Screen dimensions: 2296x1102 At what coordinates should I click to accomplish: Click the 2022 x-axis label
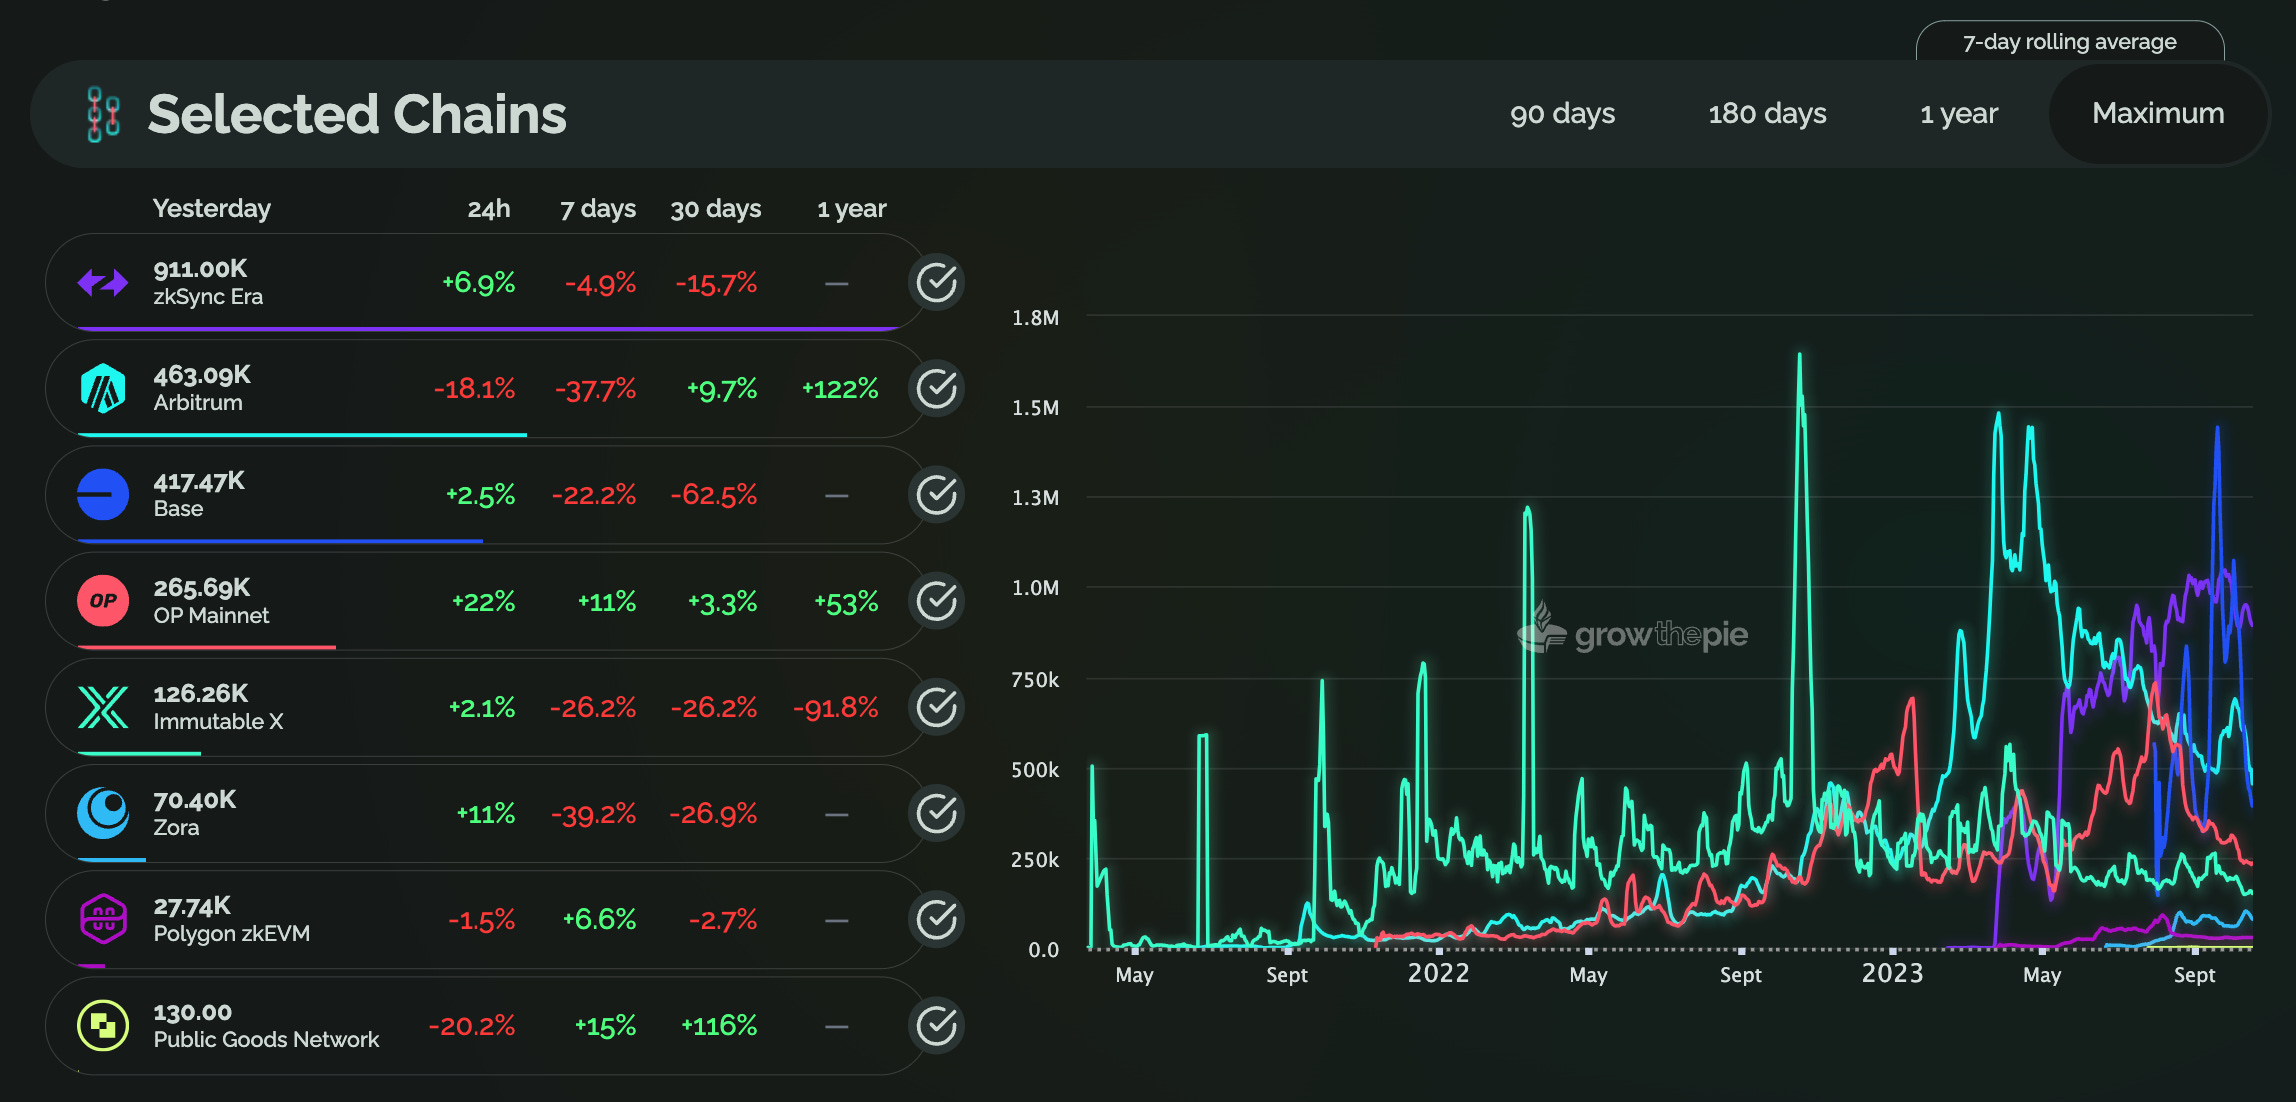point(1438,973)
